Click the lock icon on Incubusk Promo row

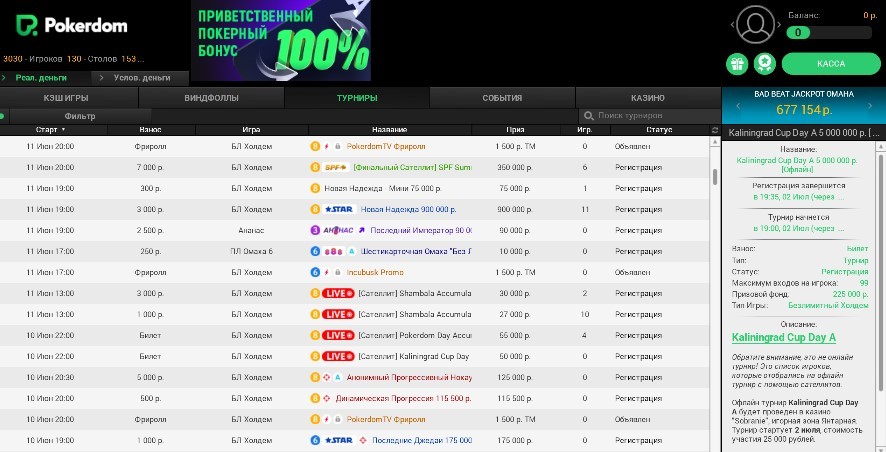pos(337,272)
